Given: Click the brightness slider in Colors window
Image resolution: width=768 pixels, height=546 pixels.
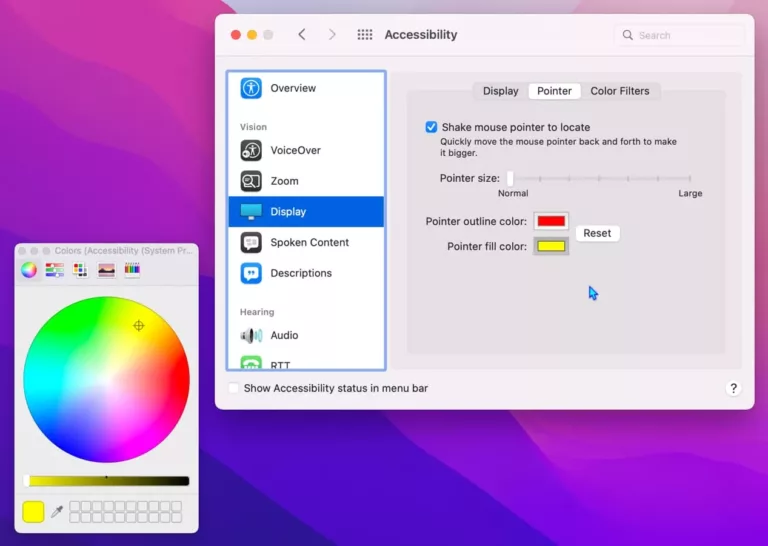Looking at the screenshot, I should [x=106, y=481].
